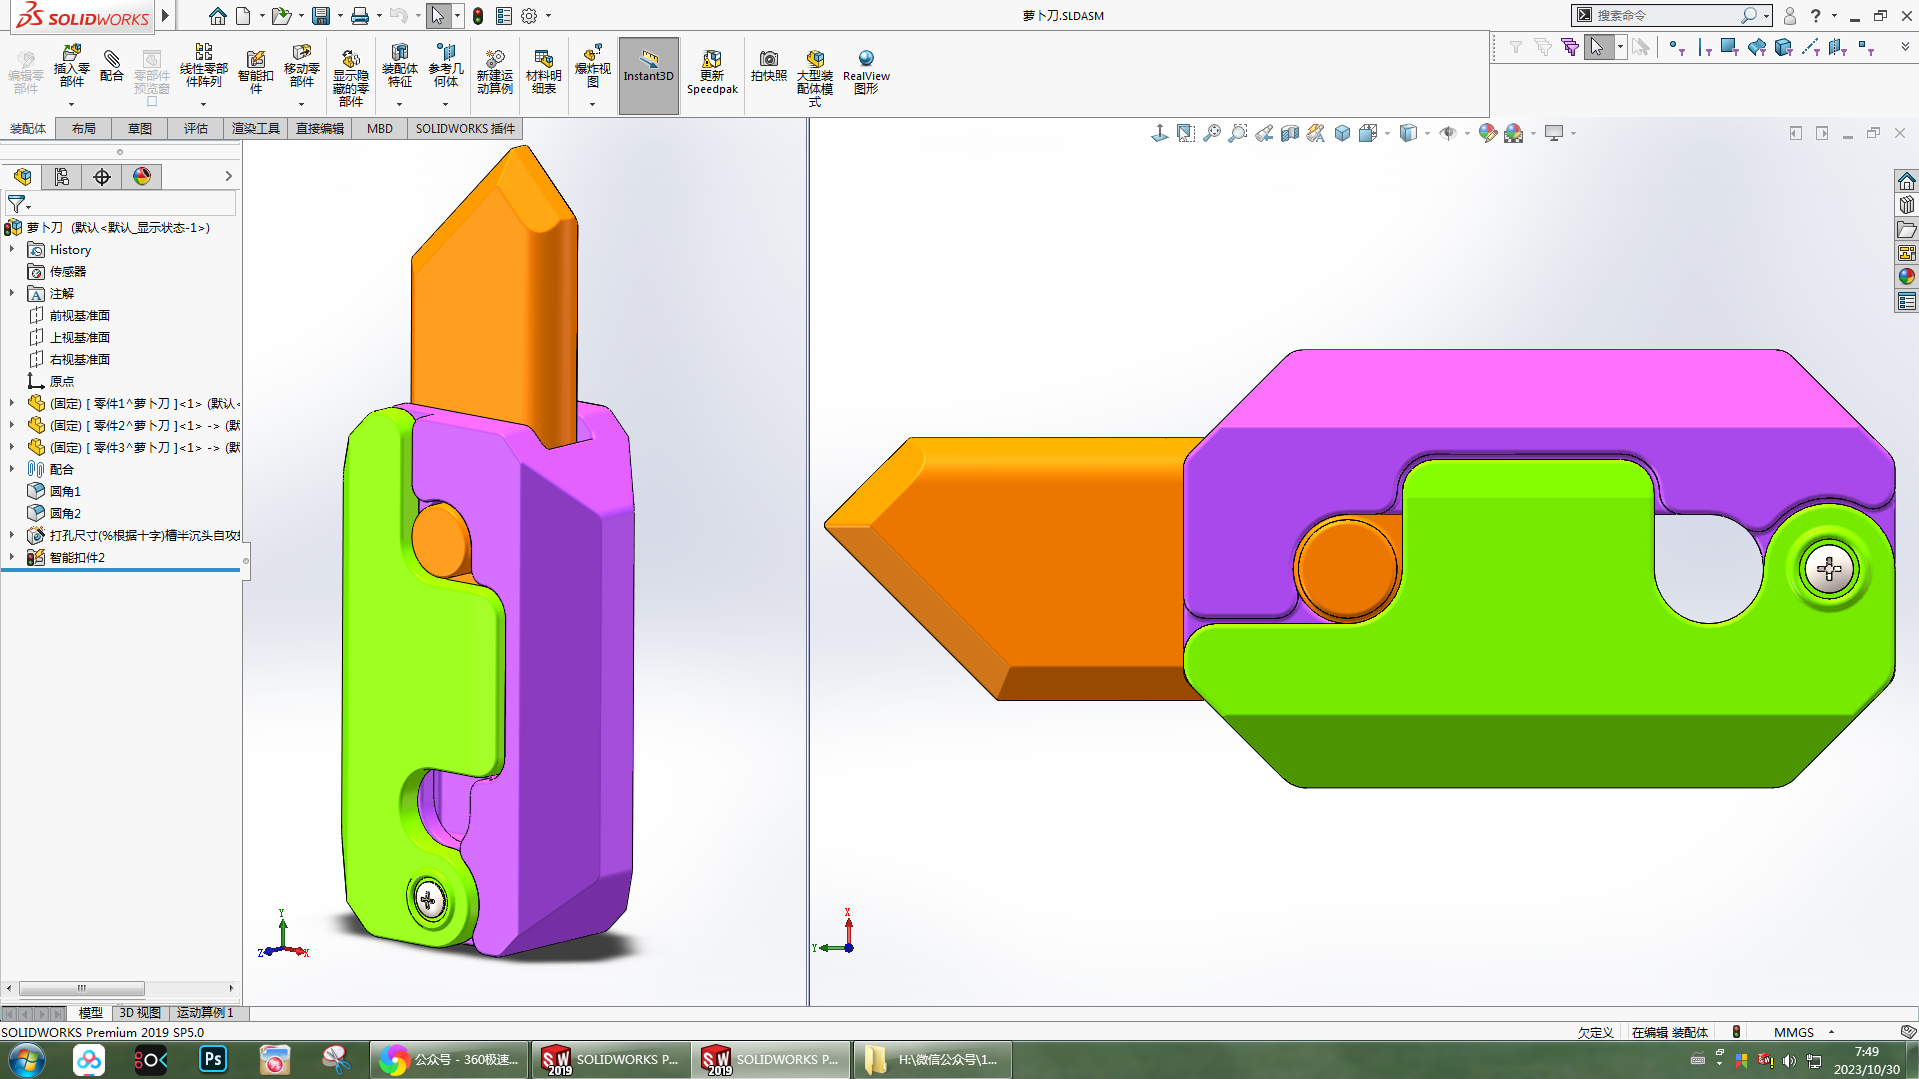
Task: Print the document using the printer icon
Action: coord(360,16)
